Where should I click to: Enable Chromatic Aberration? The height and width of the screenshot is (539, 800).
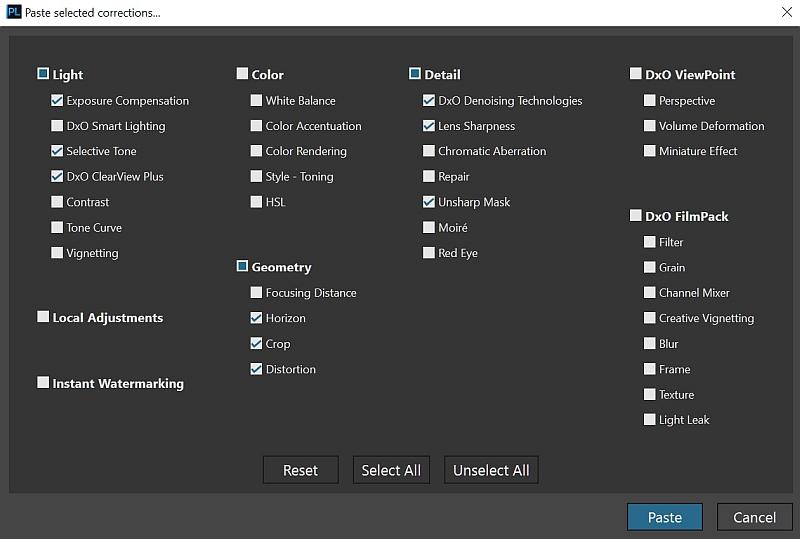click(x=429, y=151)
